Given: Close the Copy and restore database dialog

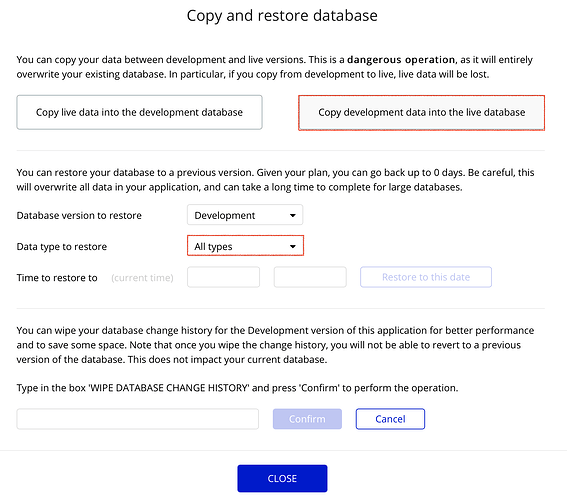Looking at the screenshot, I should 282,479.
